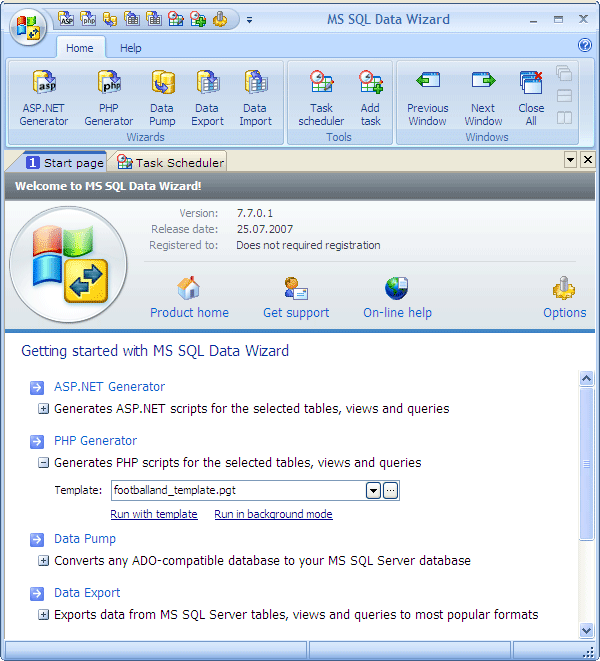Click large MS SQL Data Wizard logo

pyautogui.click(x=68, y=265)
